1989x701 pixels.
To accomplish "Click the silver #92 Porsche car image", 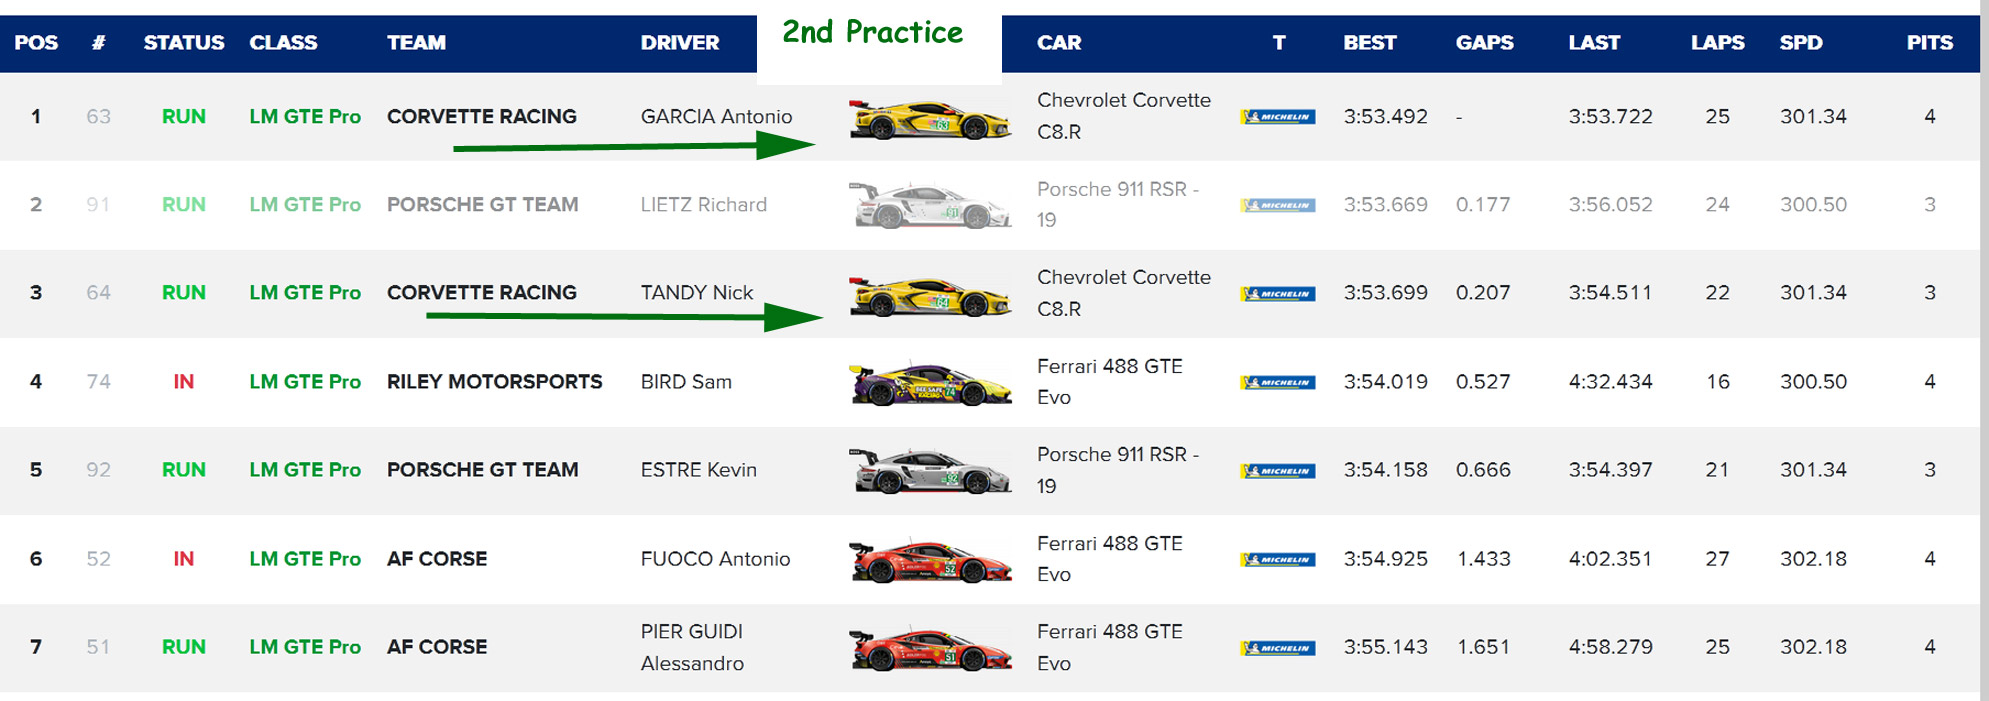I will (929, 471).
